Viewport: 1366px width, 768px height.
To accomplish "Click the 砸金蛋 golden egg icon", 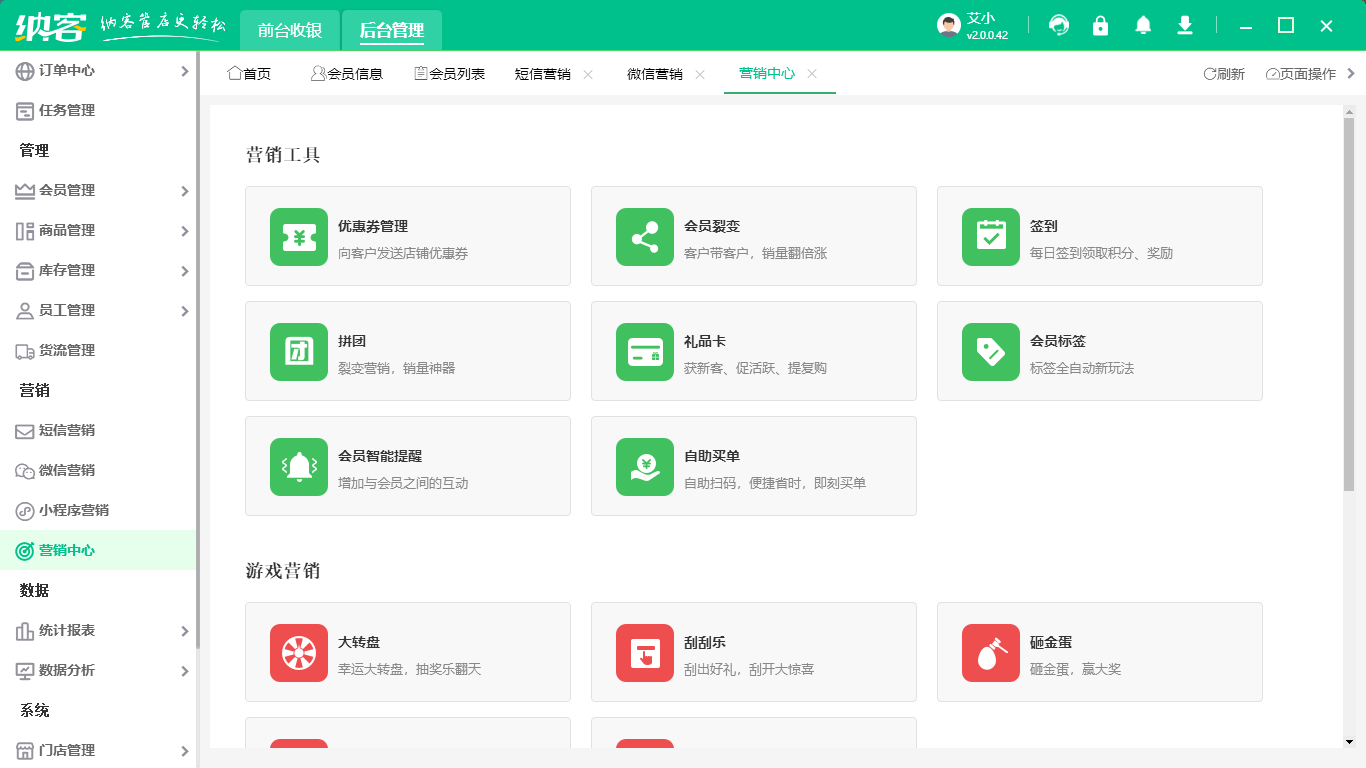I will pos(990,652).
